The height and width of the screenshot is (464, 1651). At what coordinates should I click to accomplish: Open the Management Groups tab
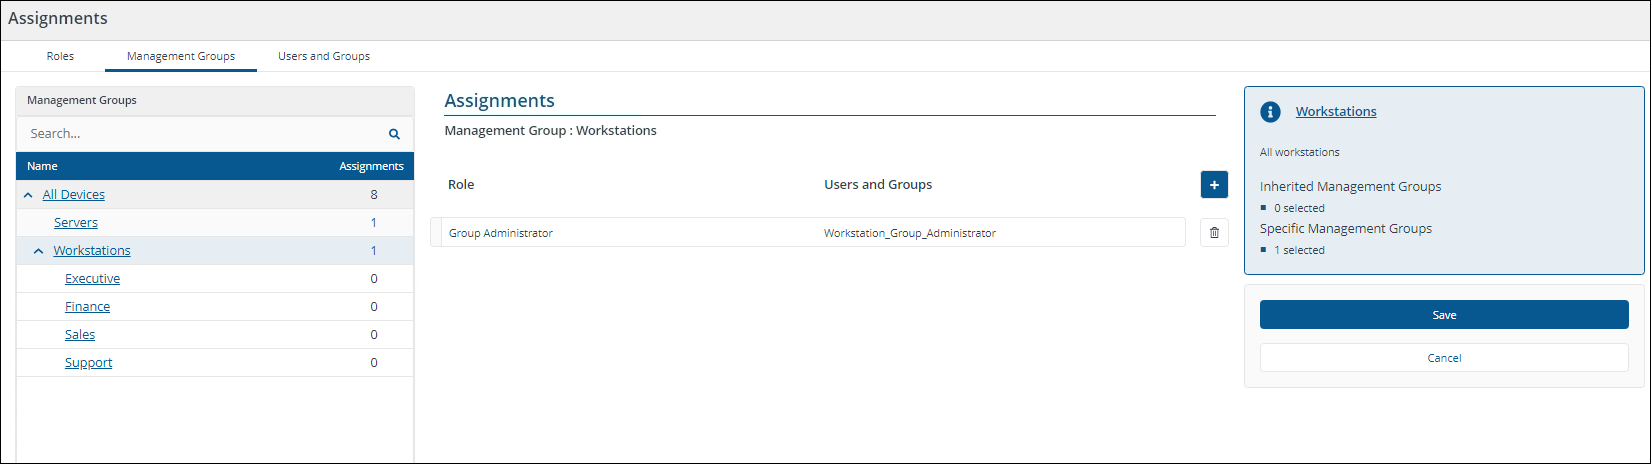point(181,56)
